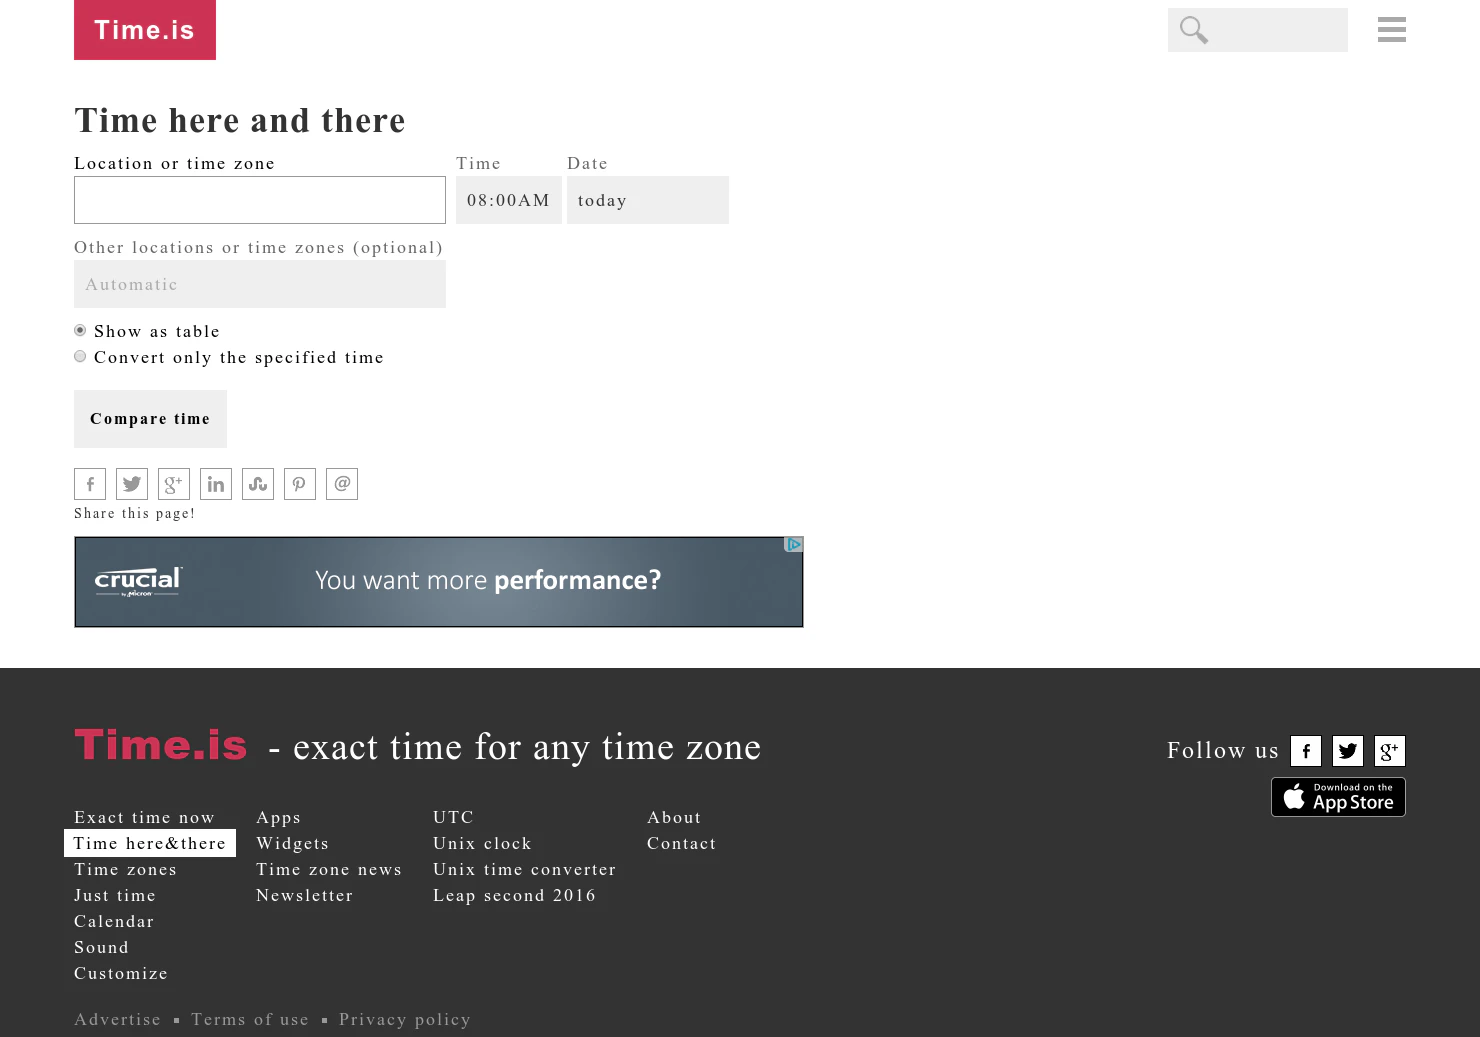Open the Crucial performance banner ad
Screen dimensions: 1480x1037
tap(439, 582)
